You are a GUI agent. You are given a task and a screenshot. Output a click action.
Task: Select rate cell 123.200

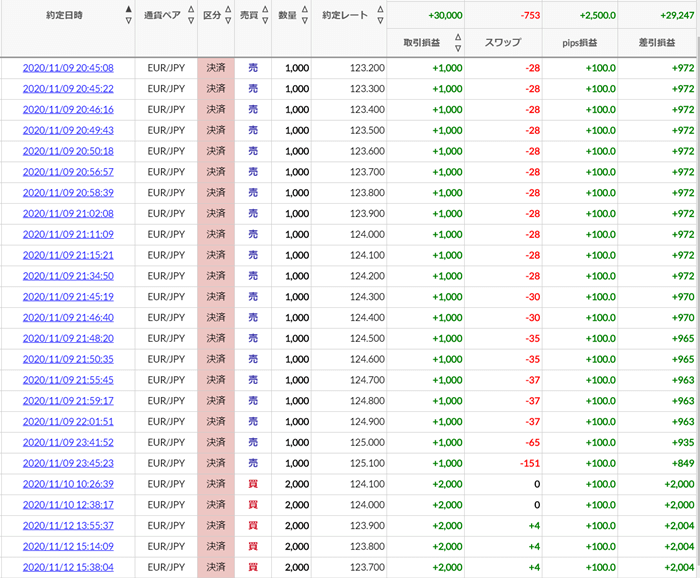click(x=367, y=68)
